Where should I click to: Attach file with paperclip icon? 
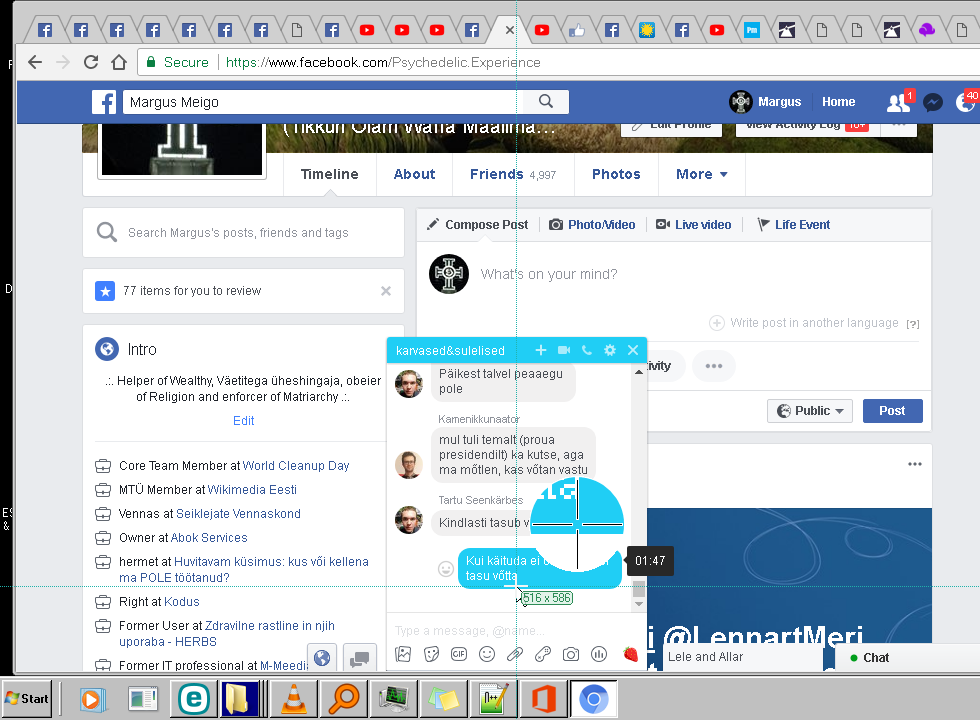point(514,654)
